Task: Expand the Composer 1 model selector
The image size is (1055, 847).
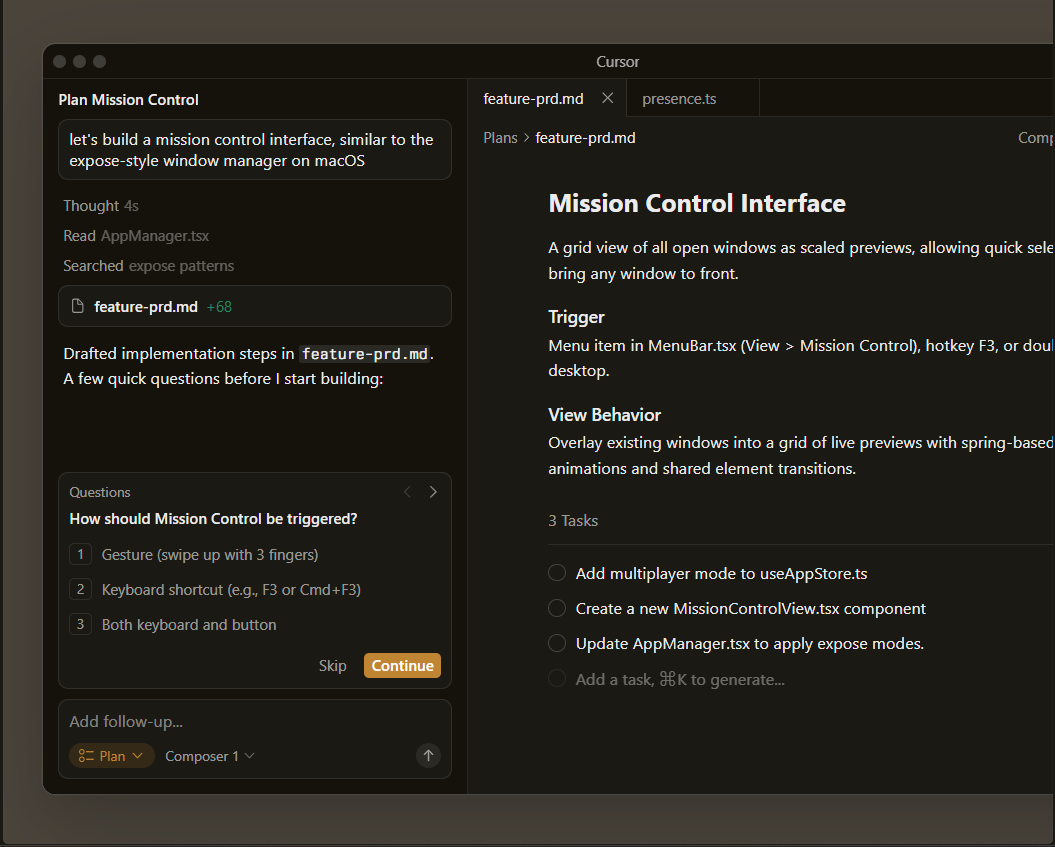Action: point(210,756)
